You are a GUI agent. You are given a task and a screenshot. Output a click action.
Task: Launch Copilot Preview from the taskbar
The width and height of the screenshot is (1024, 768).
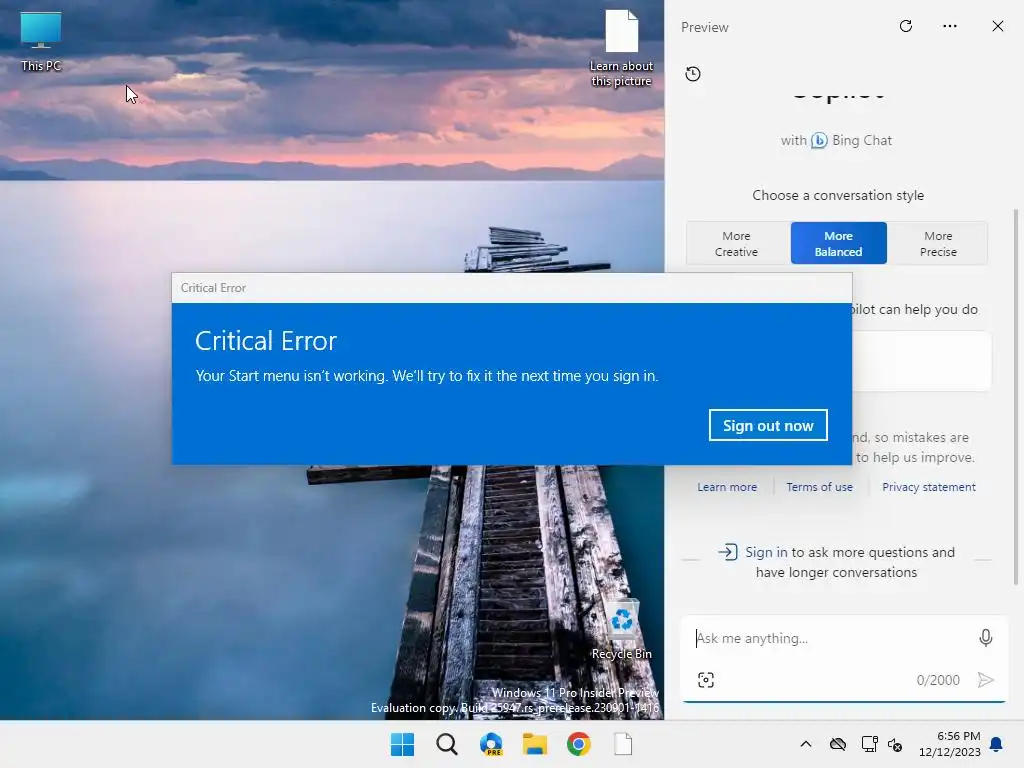point(491,744)
